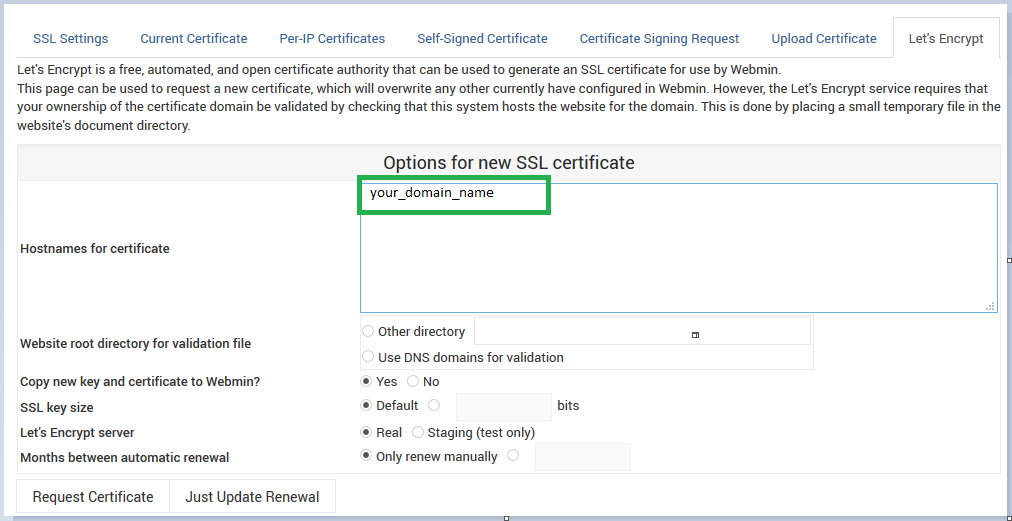Click the Months between automatic renewal label
This screenshot has width=1012, height=521.
point(125,458)
